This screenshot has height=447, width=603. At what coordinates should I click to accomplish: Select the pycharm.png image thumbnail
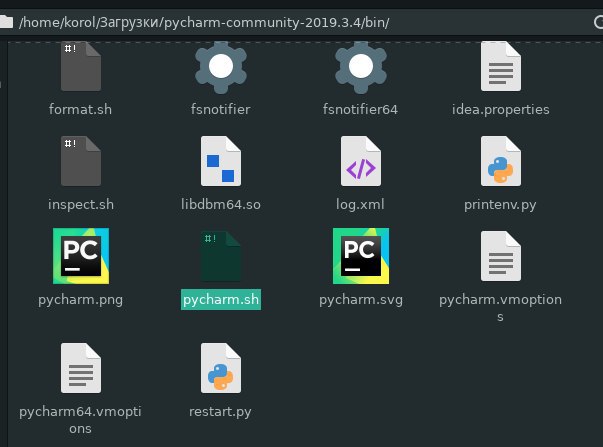pyautogui.click(x=81, y=256)
